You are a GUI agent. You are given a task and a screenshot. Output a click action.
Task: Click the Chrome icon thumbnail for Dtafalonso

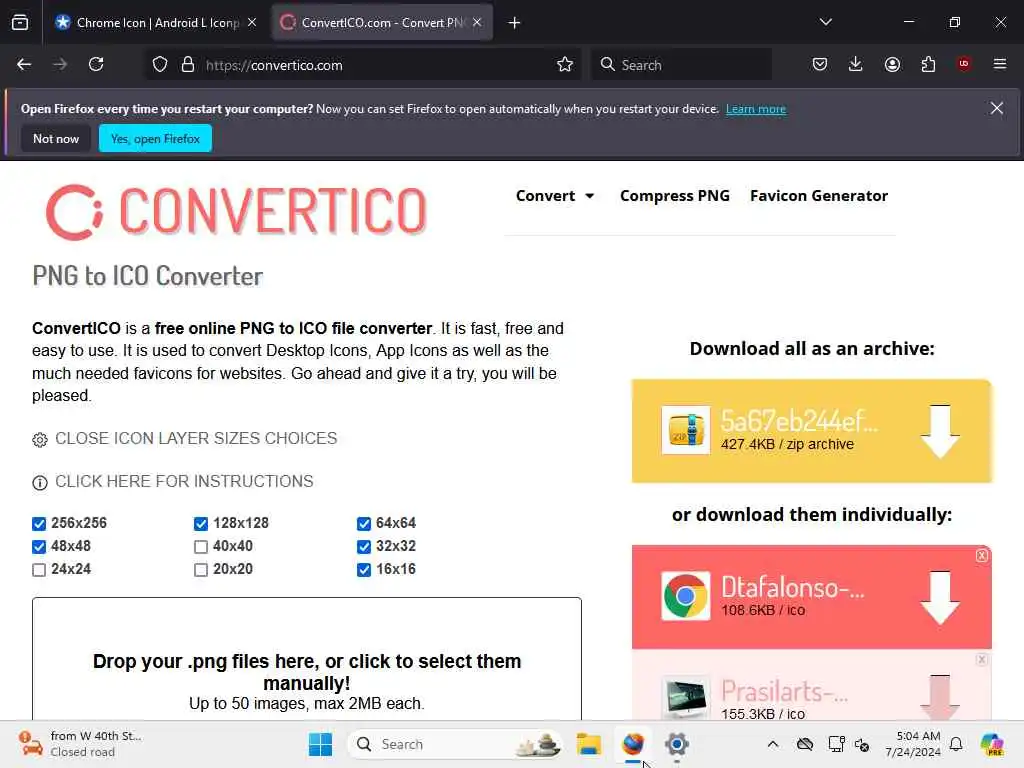pos(685,596)
